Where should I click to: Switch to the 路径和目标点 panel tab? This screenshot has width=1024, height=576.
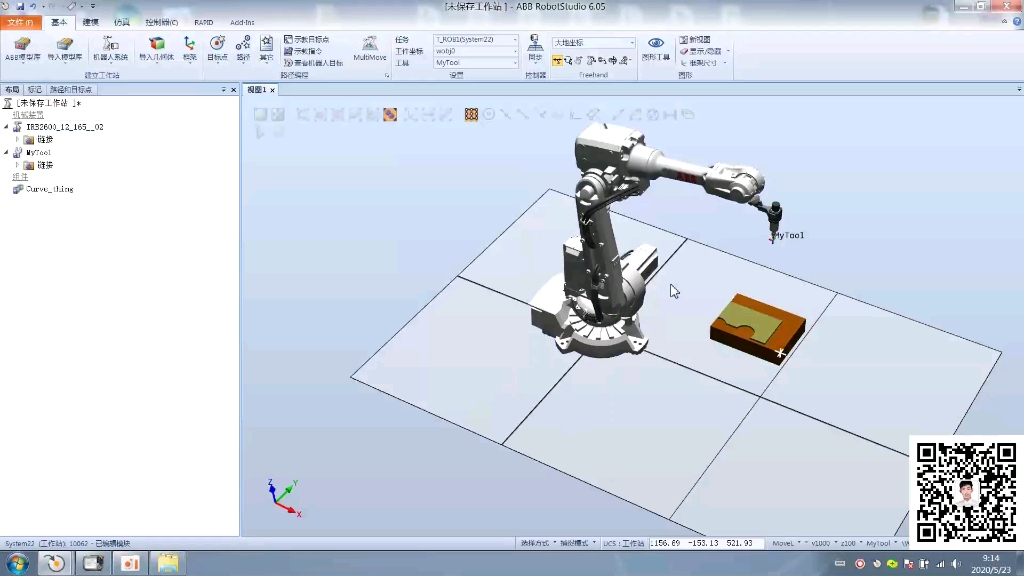tap(70, 90)
